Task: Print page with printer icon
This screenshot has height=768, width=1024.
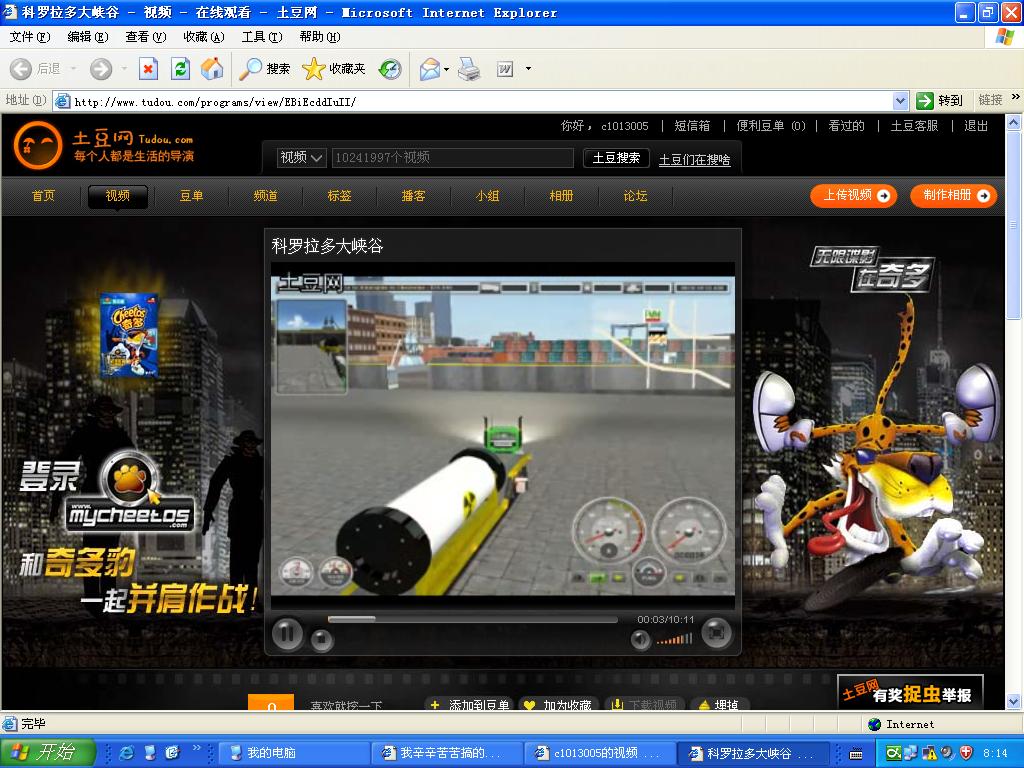Action: 469,69
